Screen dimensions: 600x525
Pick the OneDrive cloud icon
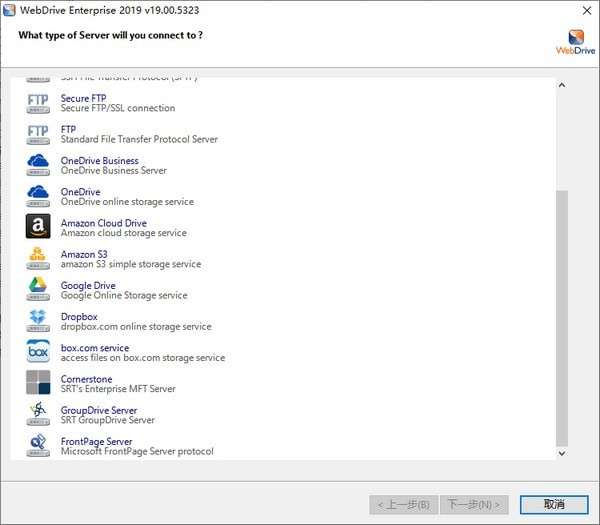38,196
